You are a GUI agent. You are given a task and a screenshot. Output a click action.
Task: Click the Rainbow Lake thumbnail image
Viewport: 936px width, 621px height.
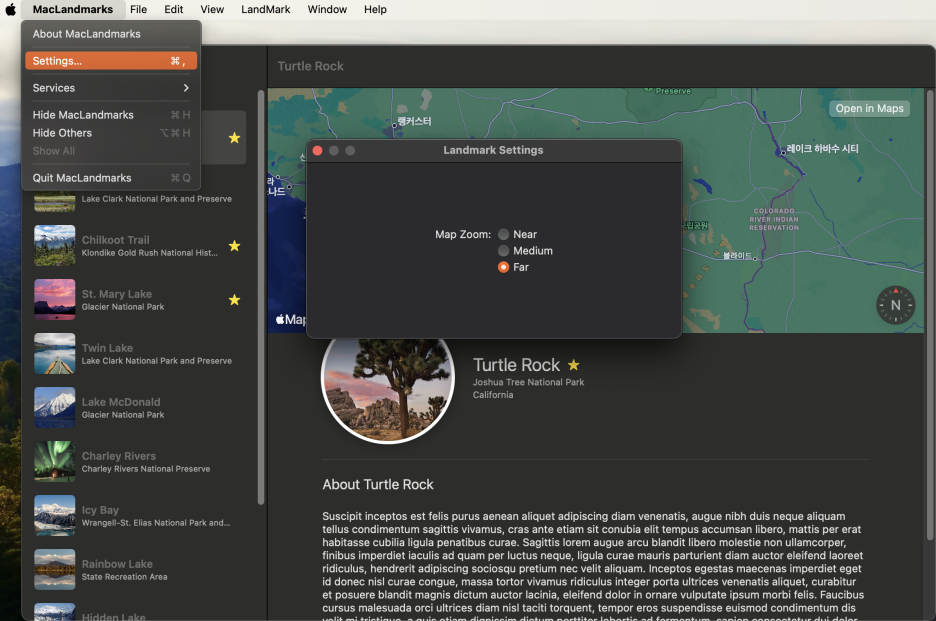55,570
